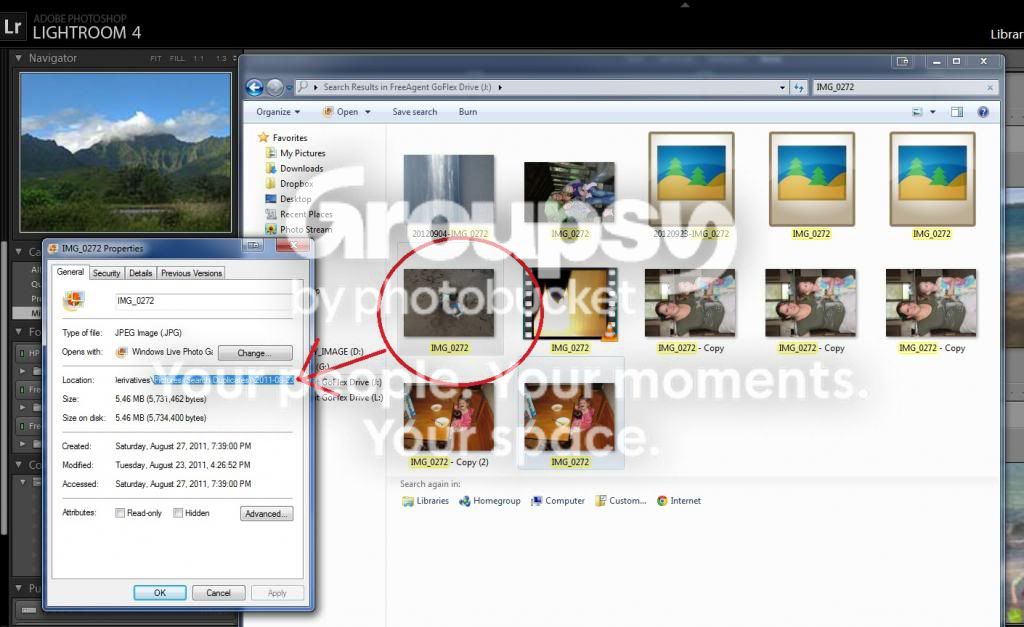
Task: Click the refresh button beside address bar
Action: (x=799, y=87)
